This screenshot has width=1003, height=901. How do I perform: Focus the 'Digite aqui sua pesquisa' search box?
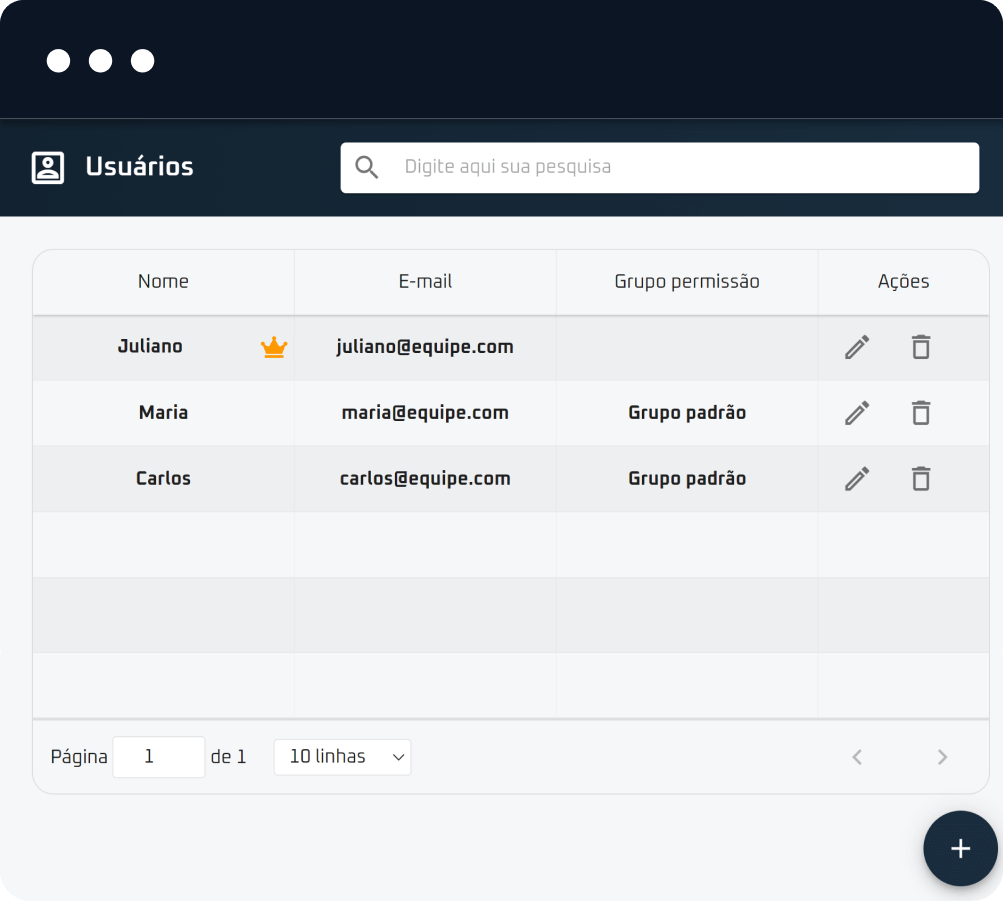(680, 167)
